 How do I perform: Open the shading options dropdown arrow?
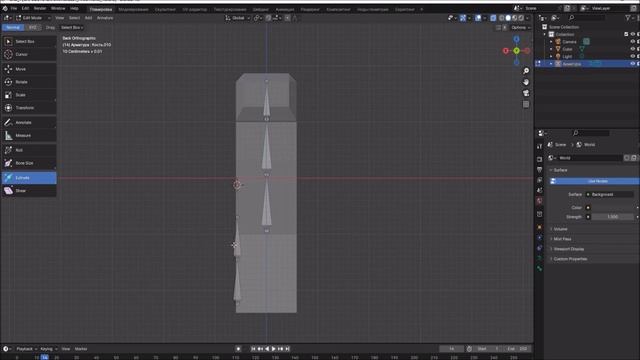click(x=527, y=18)
